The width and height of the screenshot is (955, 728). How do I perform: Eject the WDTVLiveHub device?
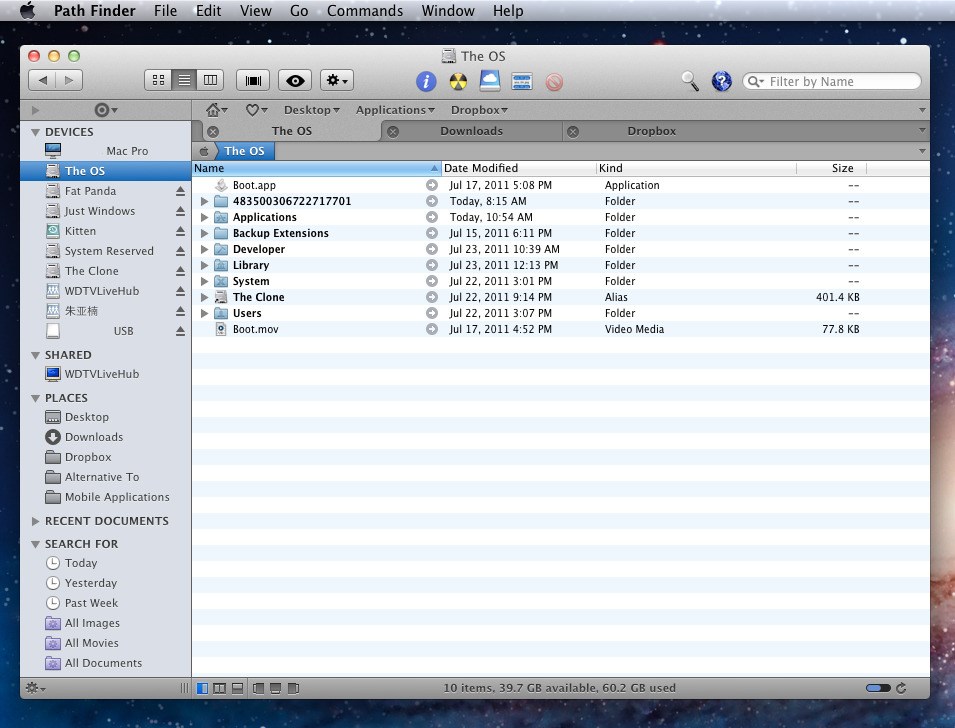(180, 291)
